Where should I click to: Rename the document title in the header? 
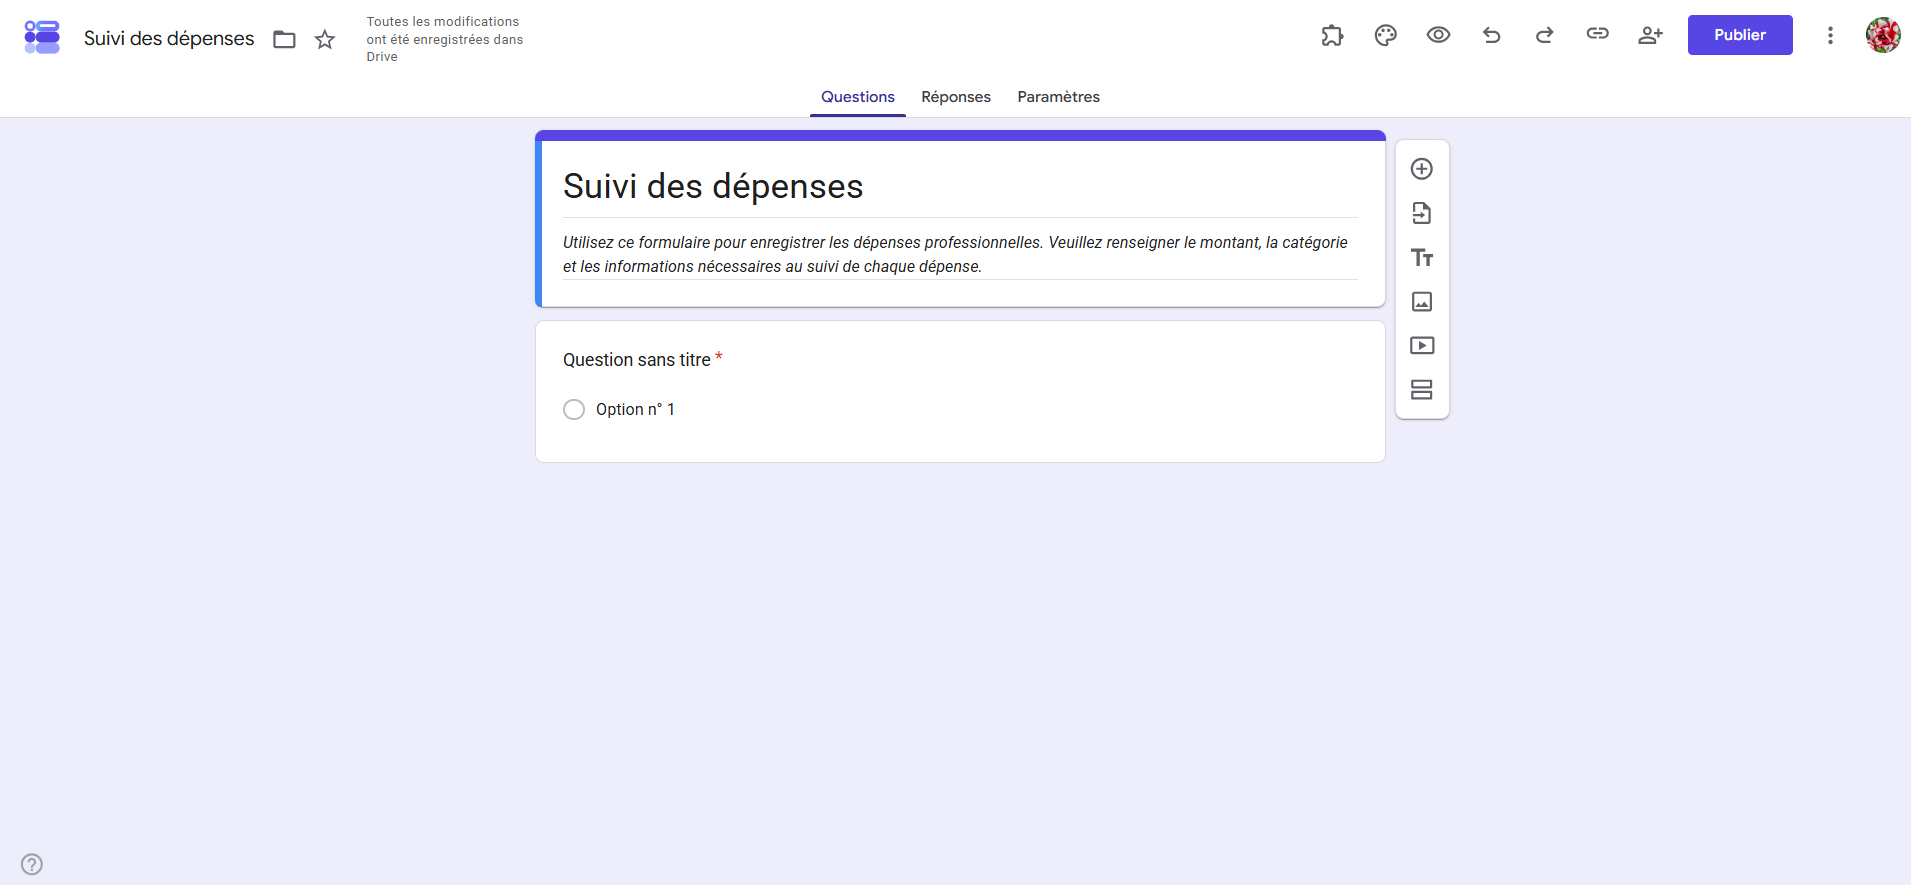[x=169, y=38]
